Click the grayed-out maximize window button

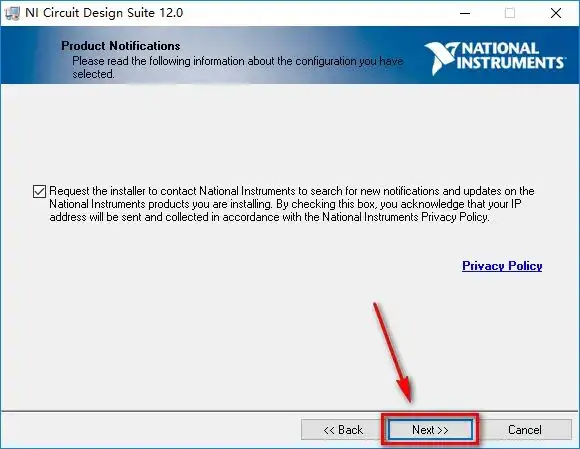tap(510, 13)
